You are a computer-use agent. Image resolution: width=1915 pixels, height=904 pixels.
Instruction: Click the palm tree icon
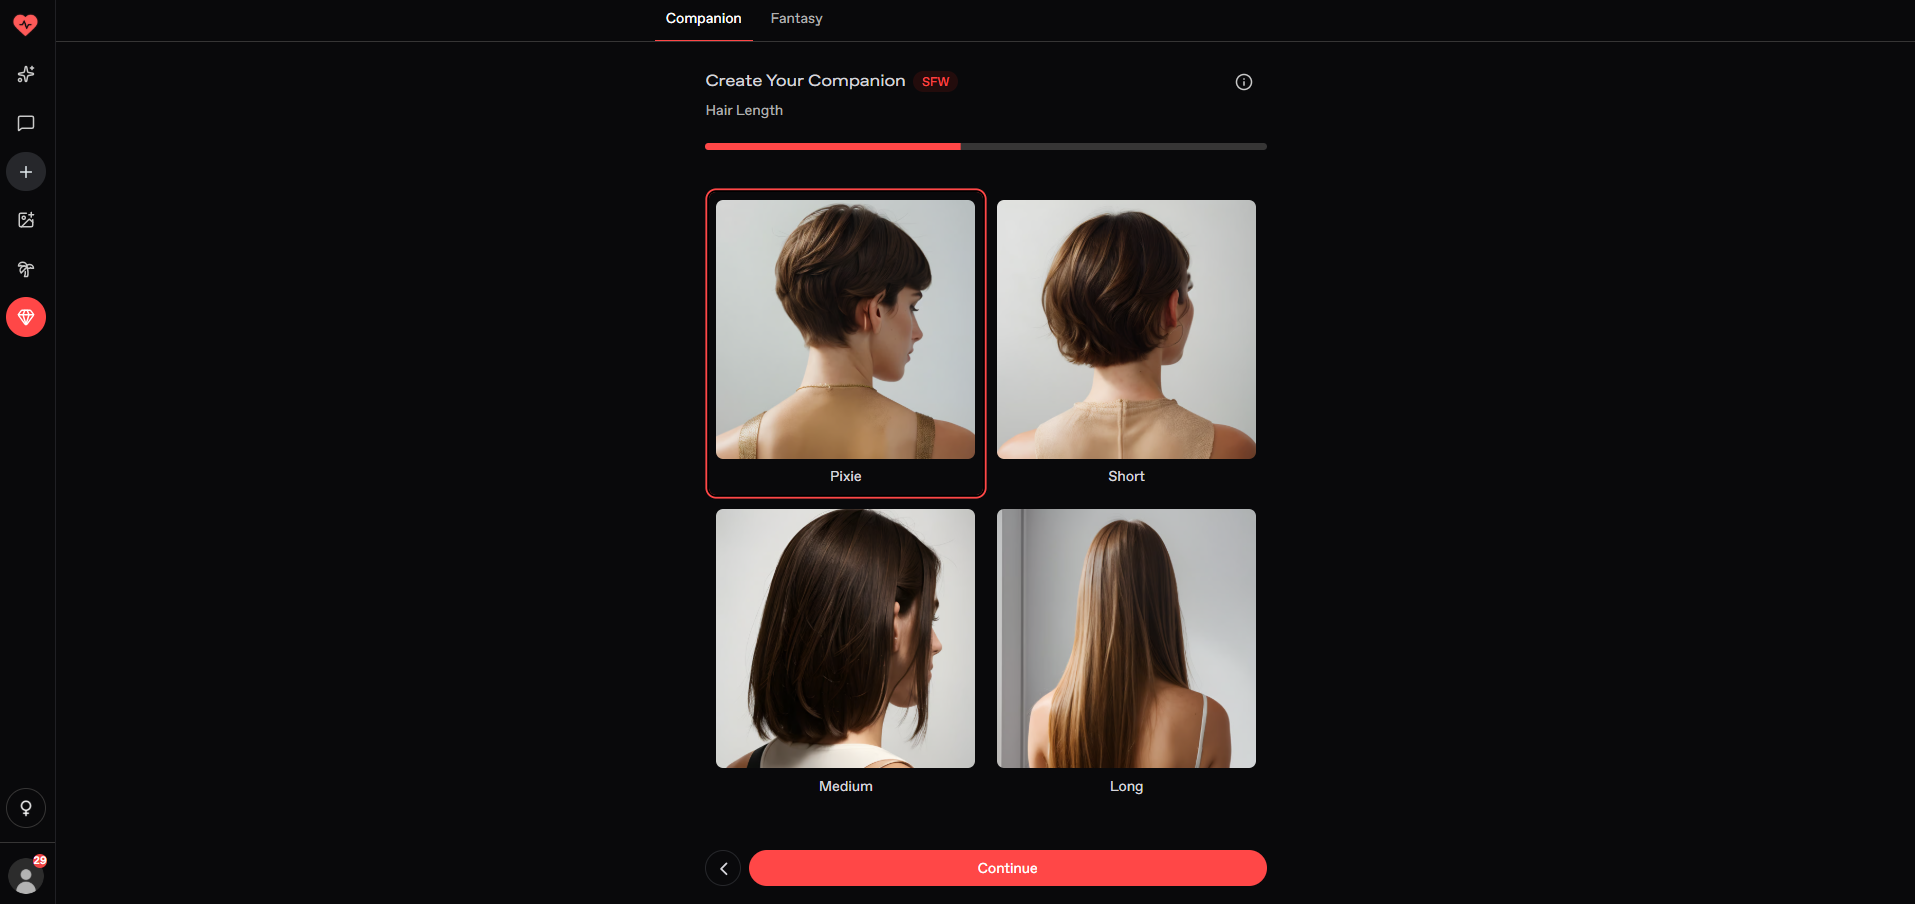pyautogui.click(x=26, y=269)
